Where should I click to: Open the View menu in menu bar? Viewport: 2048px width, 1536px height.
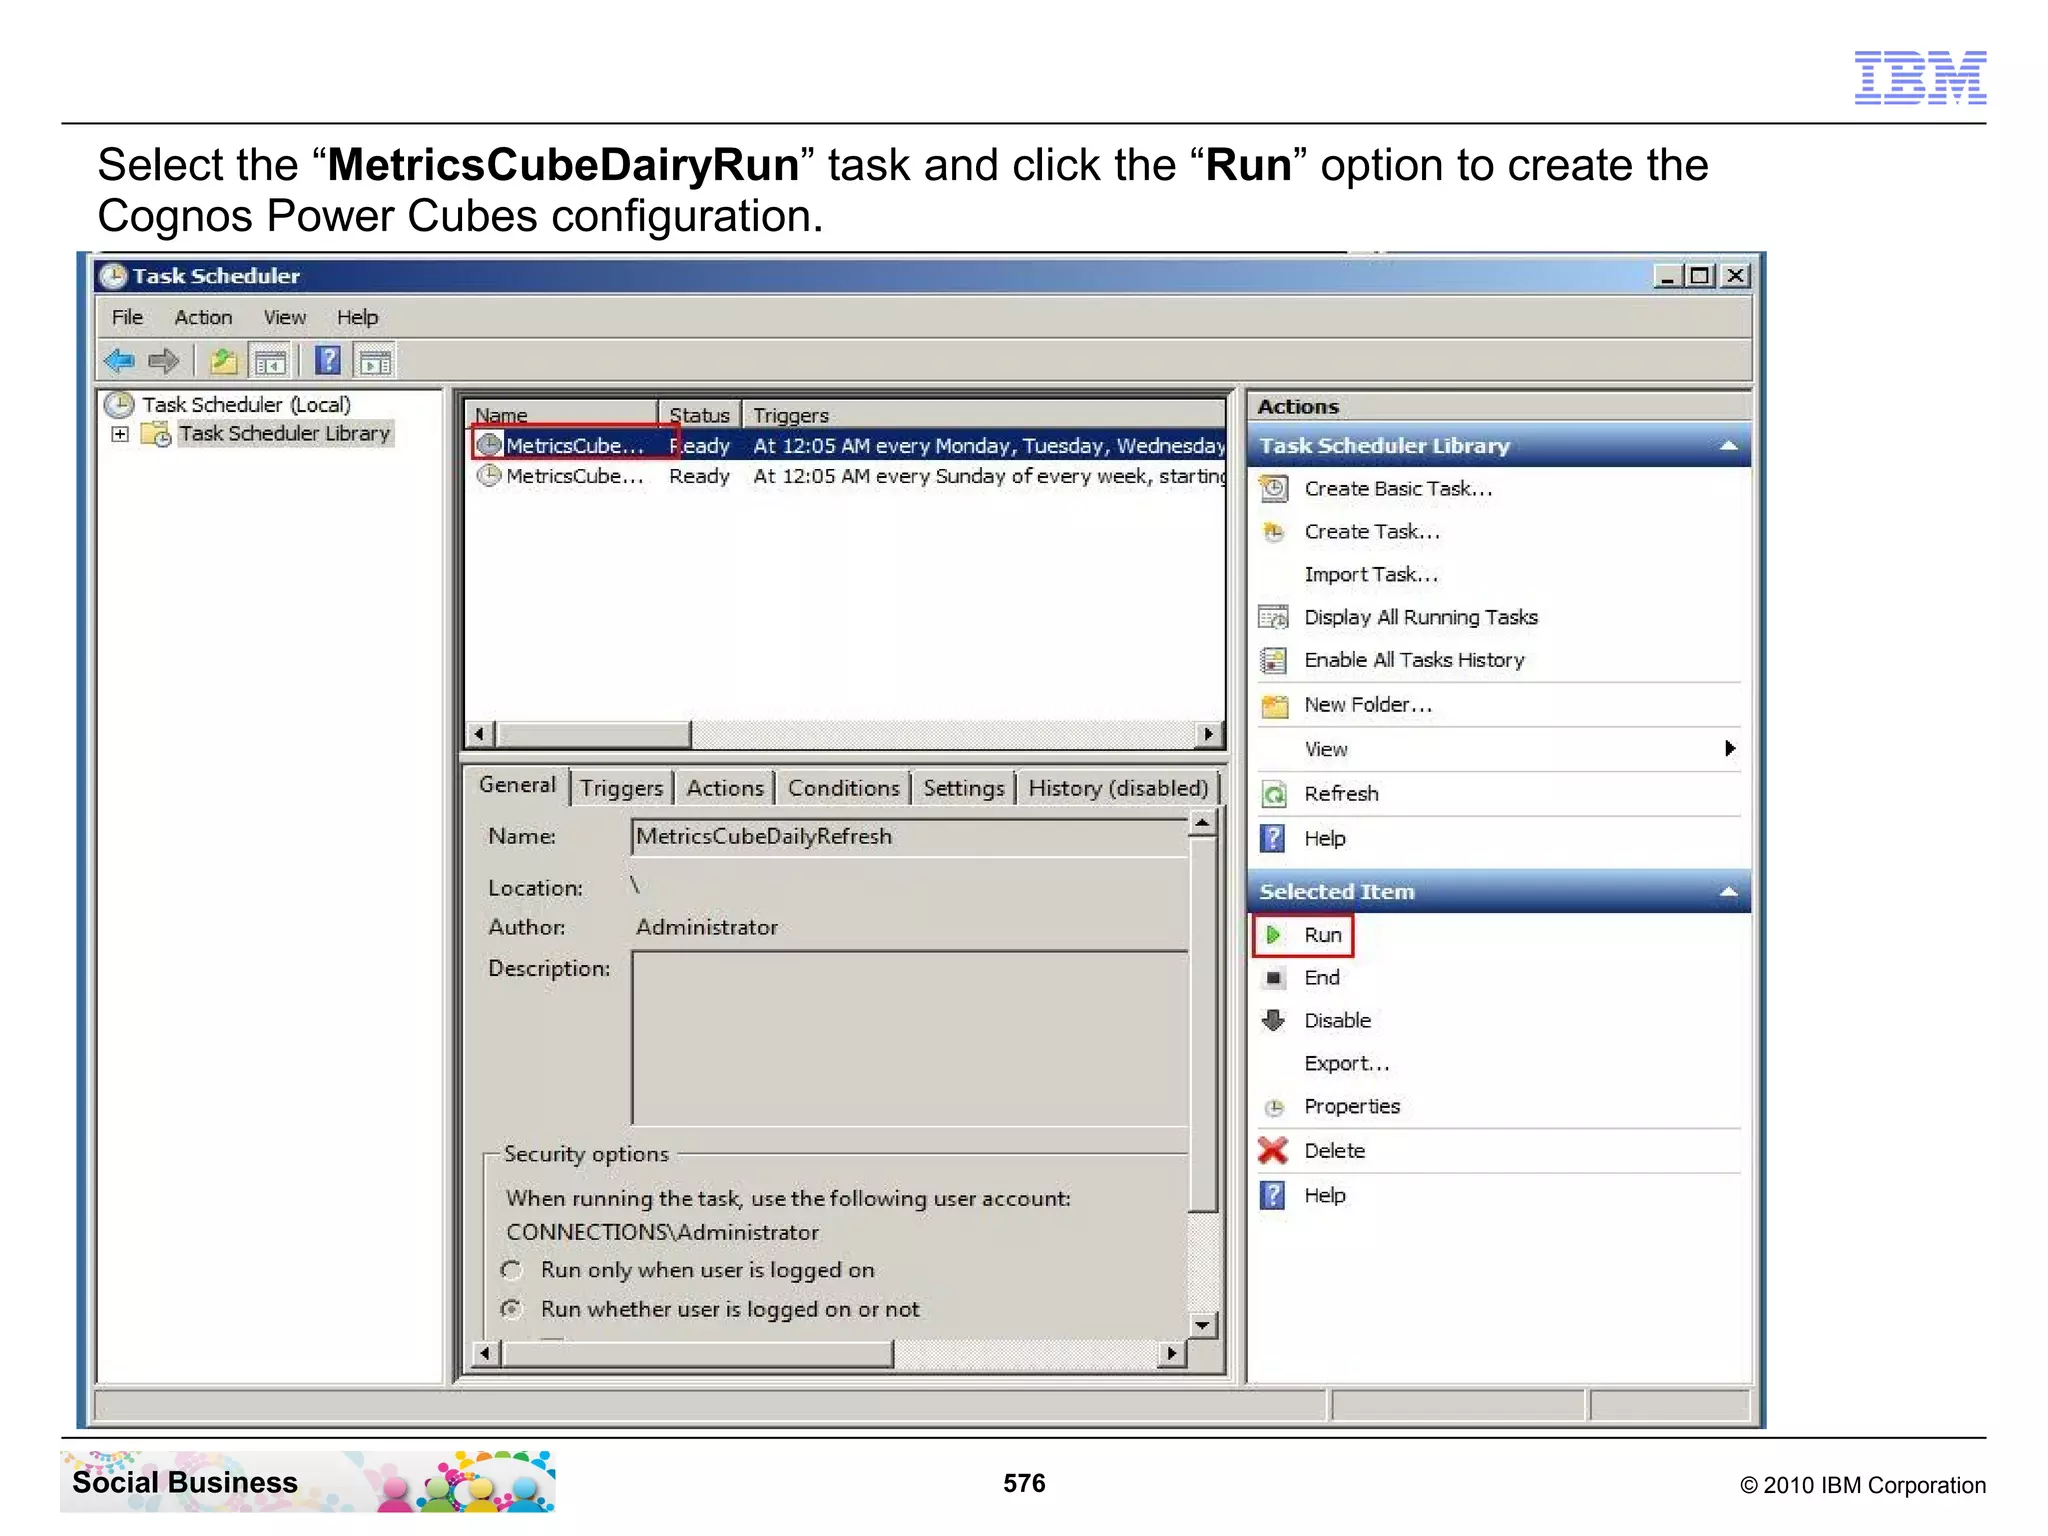pos(285,318)
